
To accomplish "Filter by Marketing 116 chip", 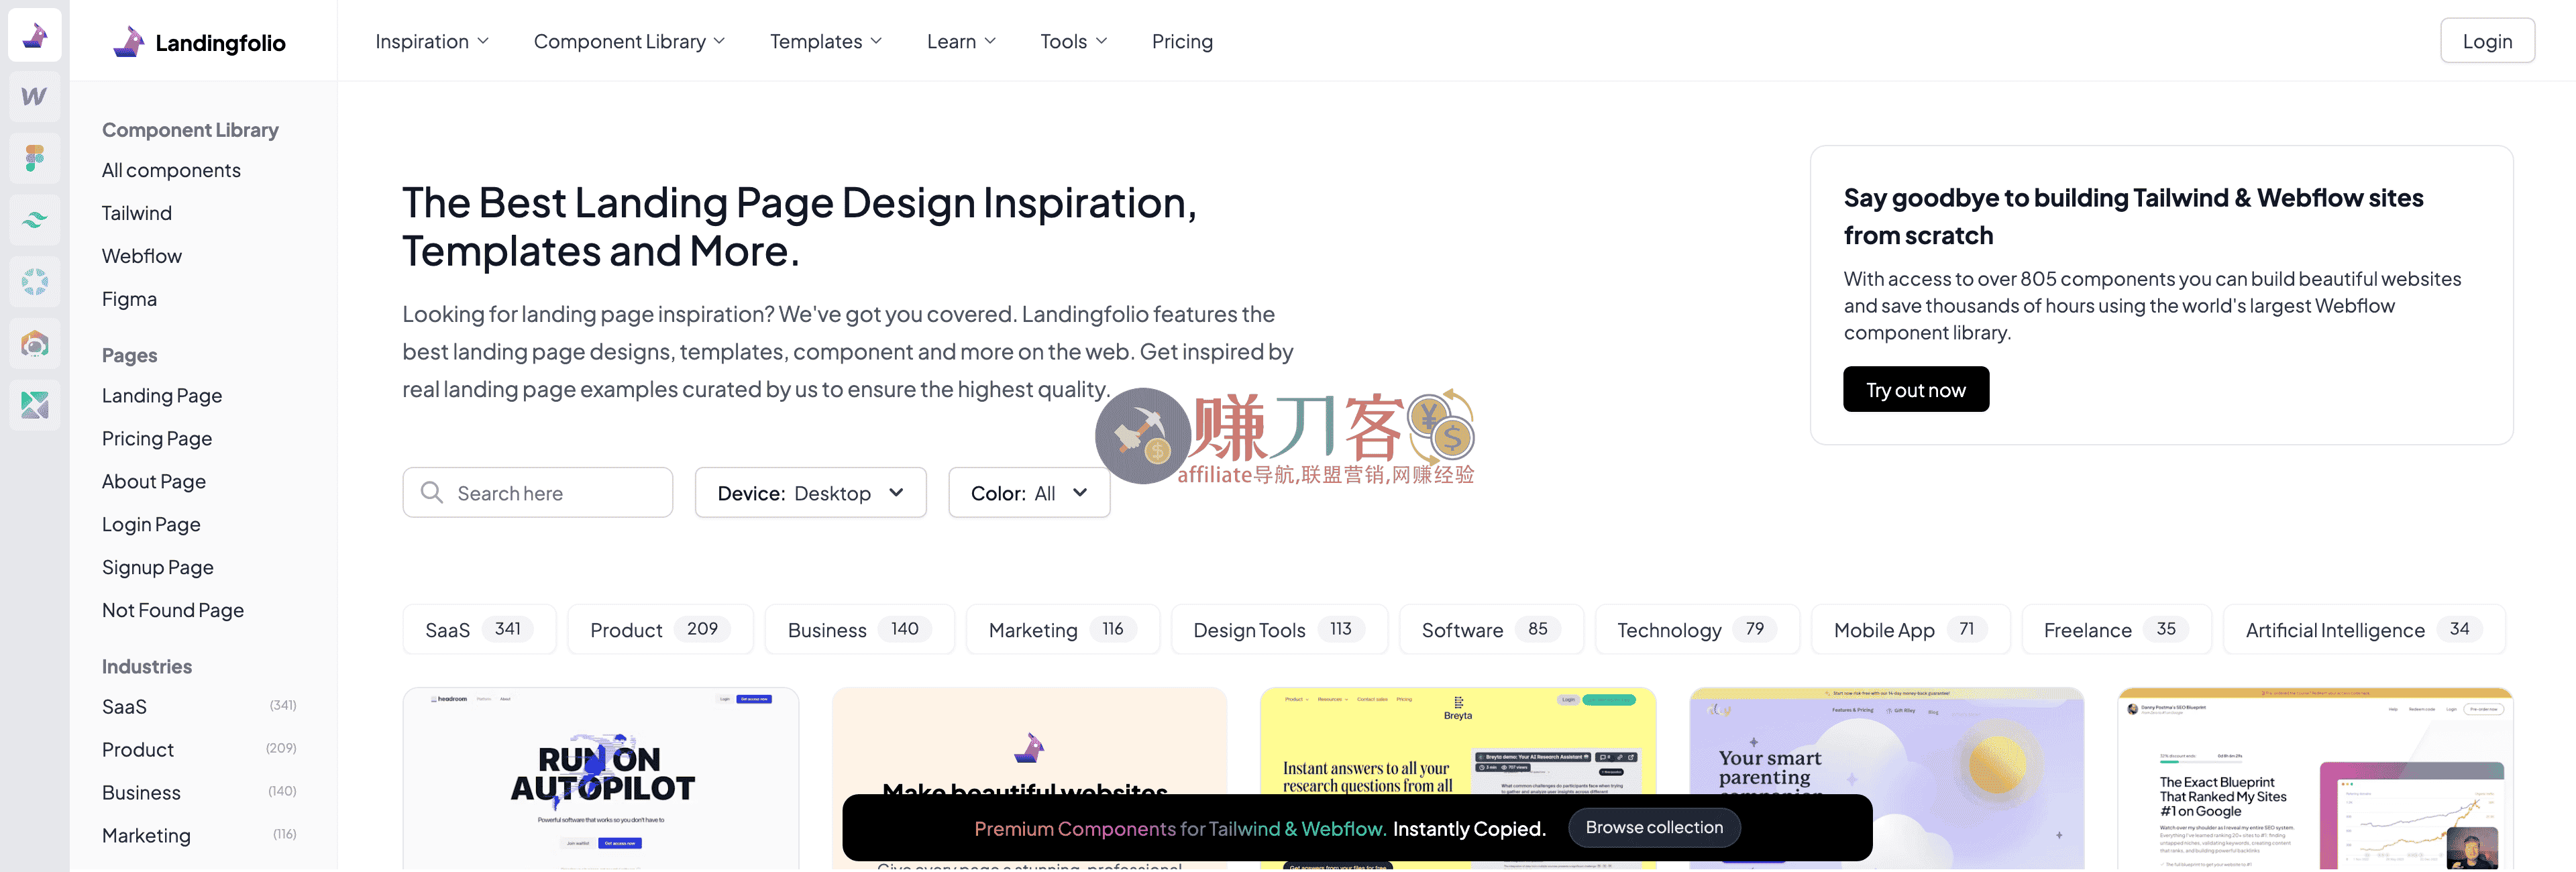I will coord(1062,630).
